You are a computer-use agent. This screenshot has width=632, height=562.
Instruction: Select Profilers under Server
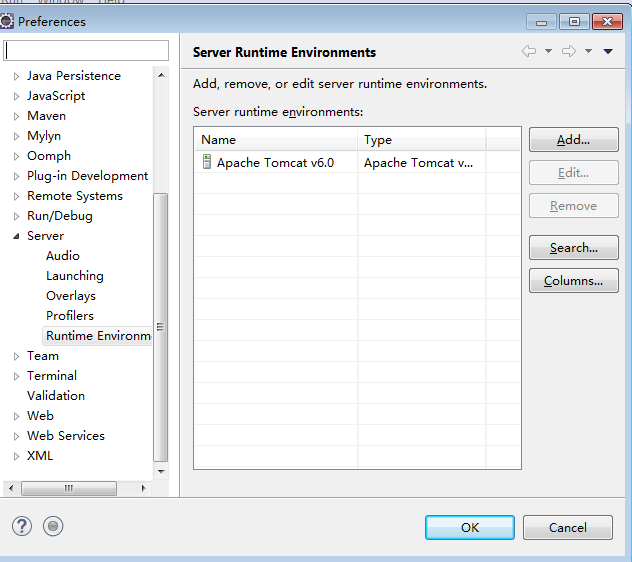pos(70,316)
